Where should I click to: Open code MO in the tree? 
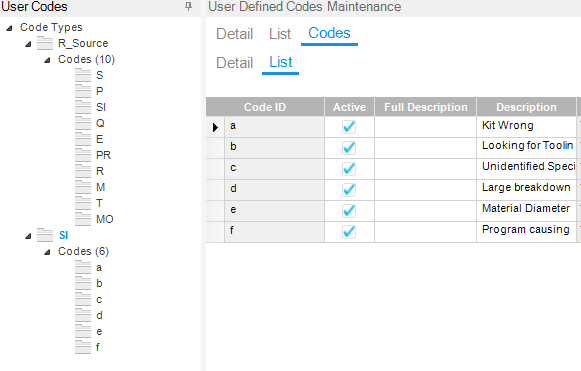pos(105,219)
